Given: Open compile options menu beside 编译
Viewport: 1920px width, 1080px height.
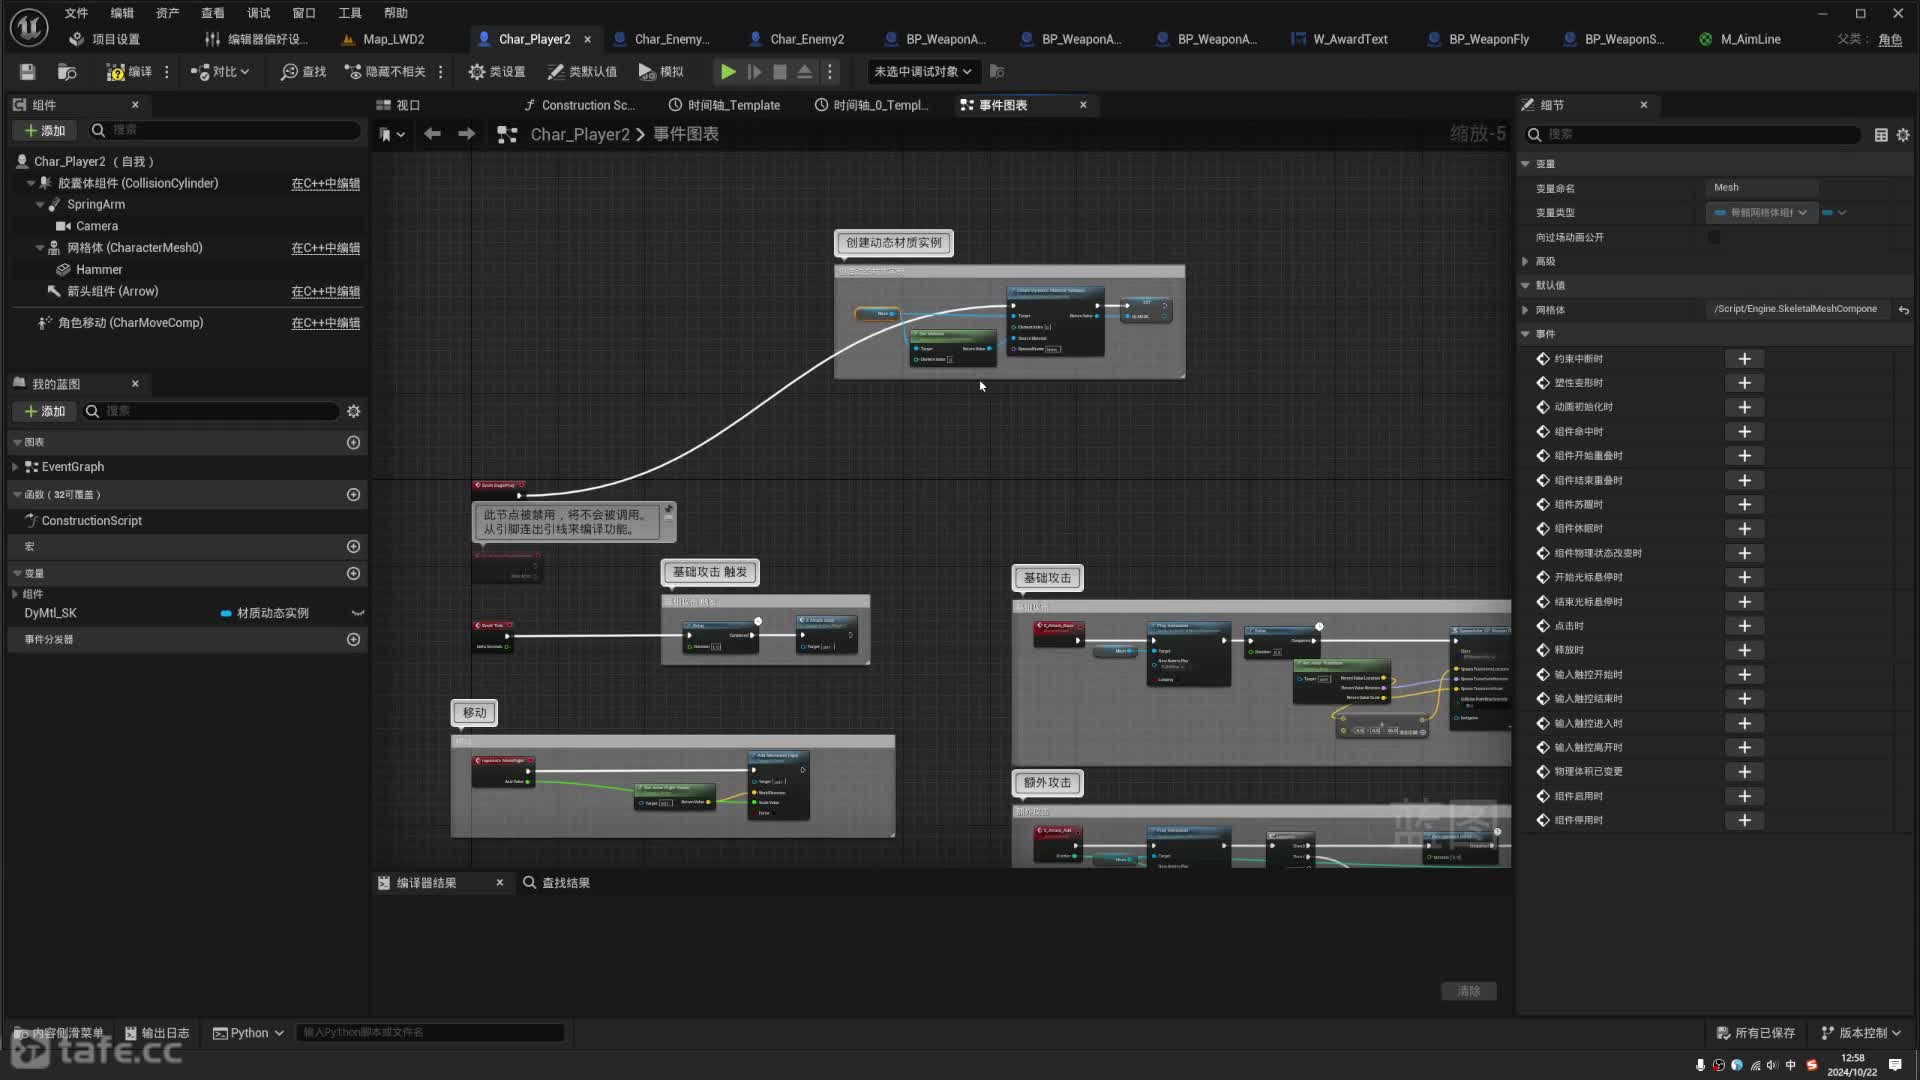Looking at the screenshot, I should (x=167, y=71).
